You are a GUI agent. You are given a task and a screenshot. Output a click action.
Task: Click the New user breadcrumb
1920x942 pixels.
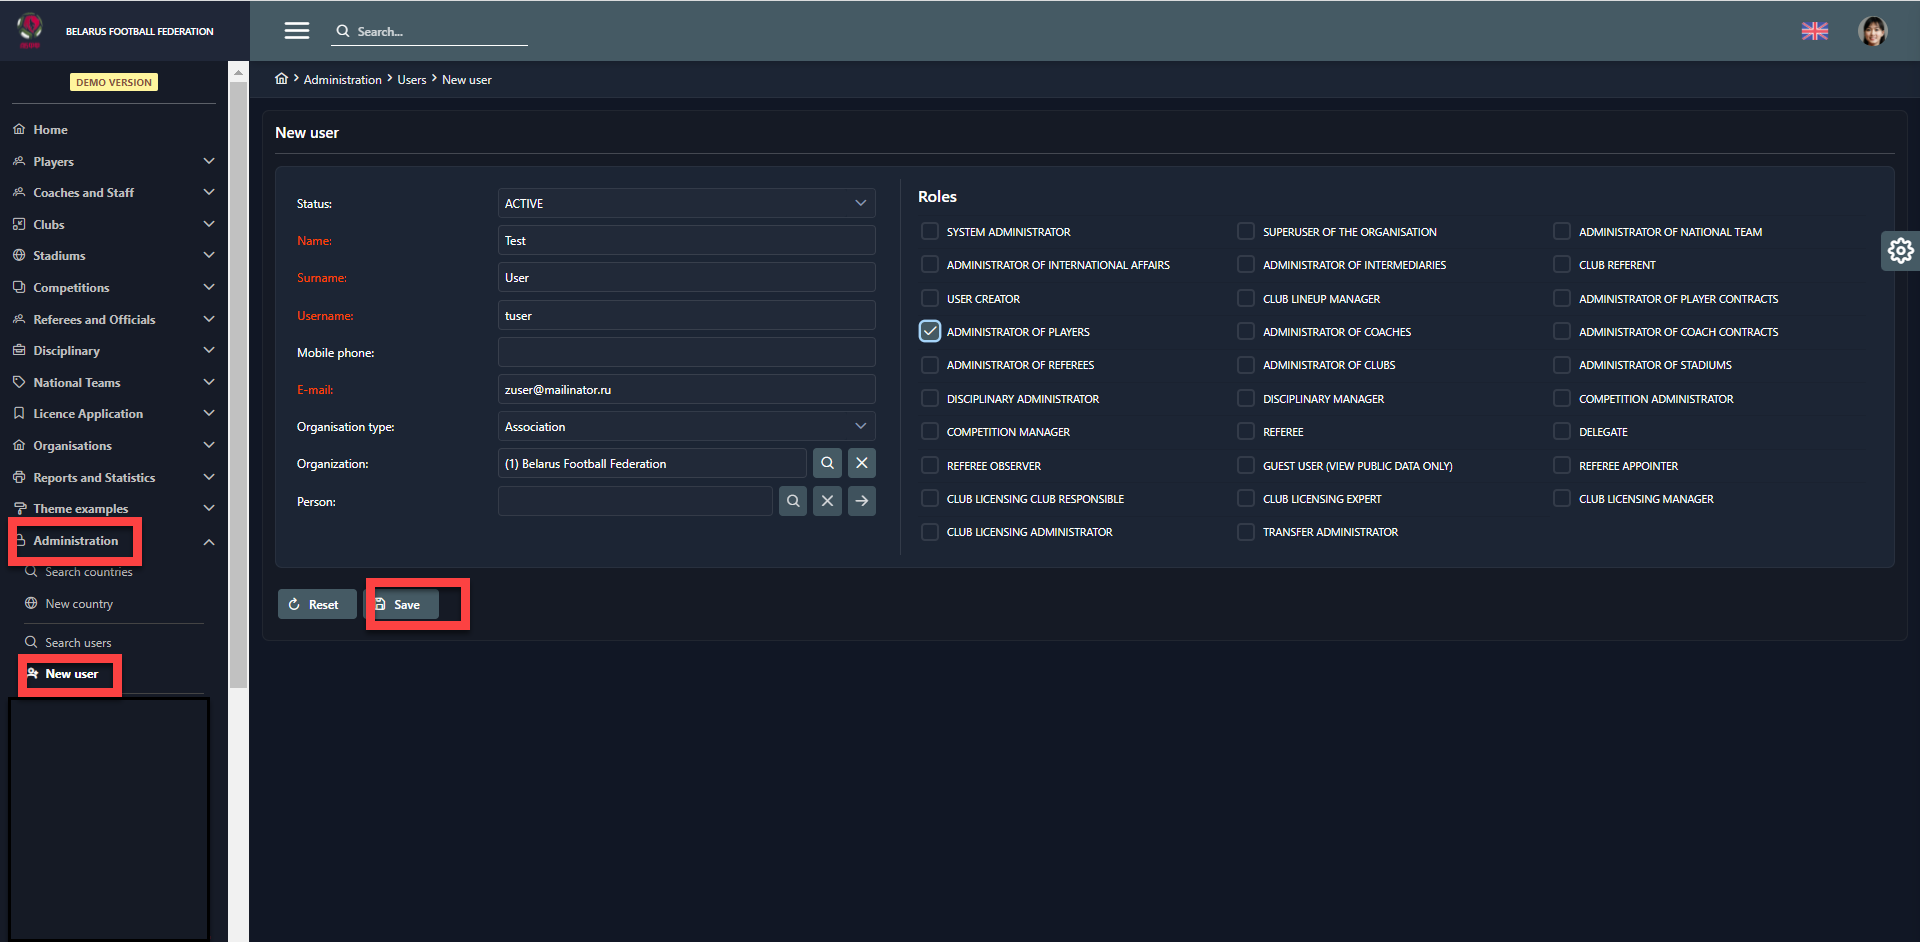[467, 79]
